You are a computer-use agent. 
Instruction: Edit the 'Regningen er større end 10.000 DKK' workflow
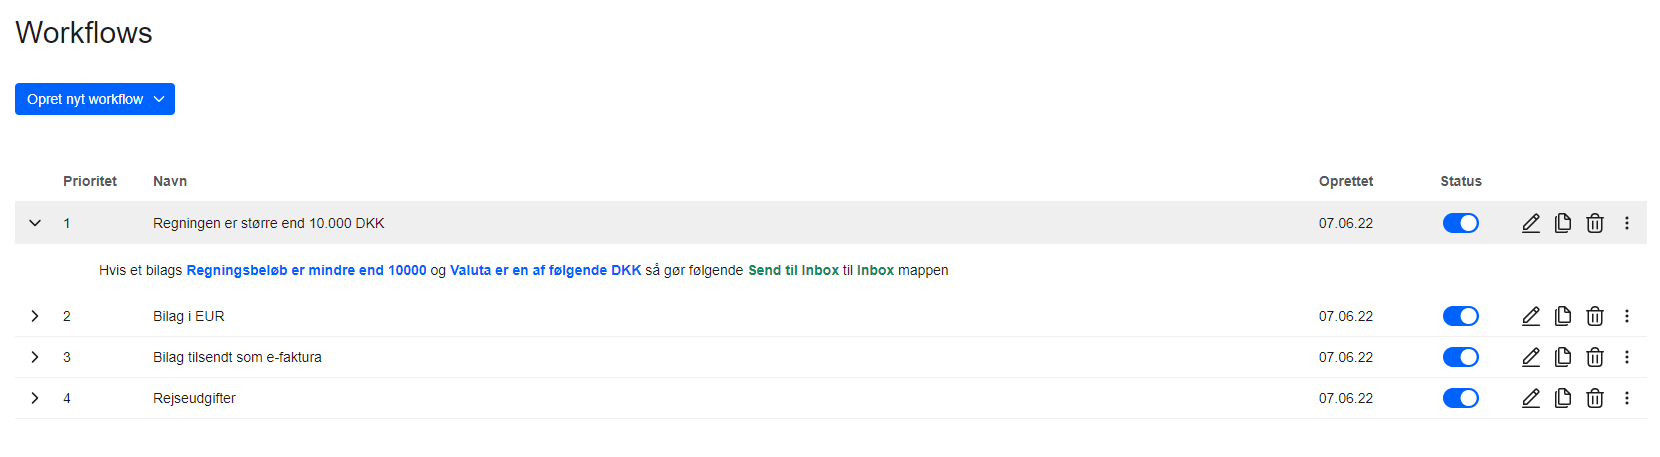coord(1531,223)
